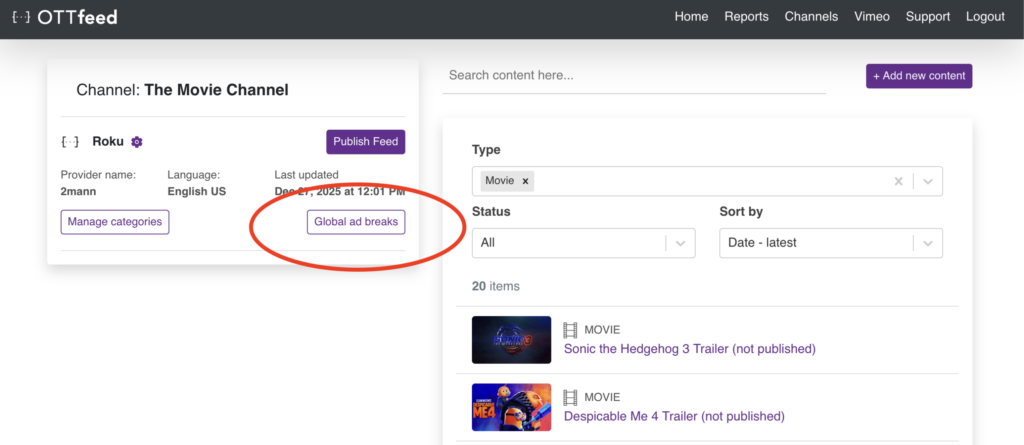The width and height of the screenshot is (1024, 445).
Task: Open the Sonic the Hedgehog 3 Trailer link
Action: (689, 349)
